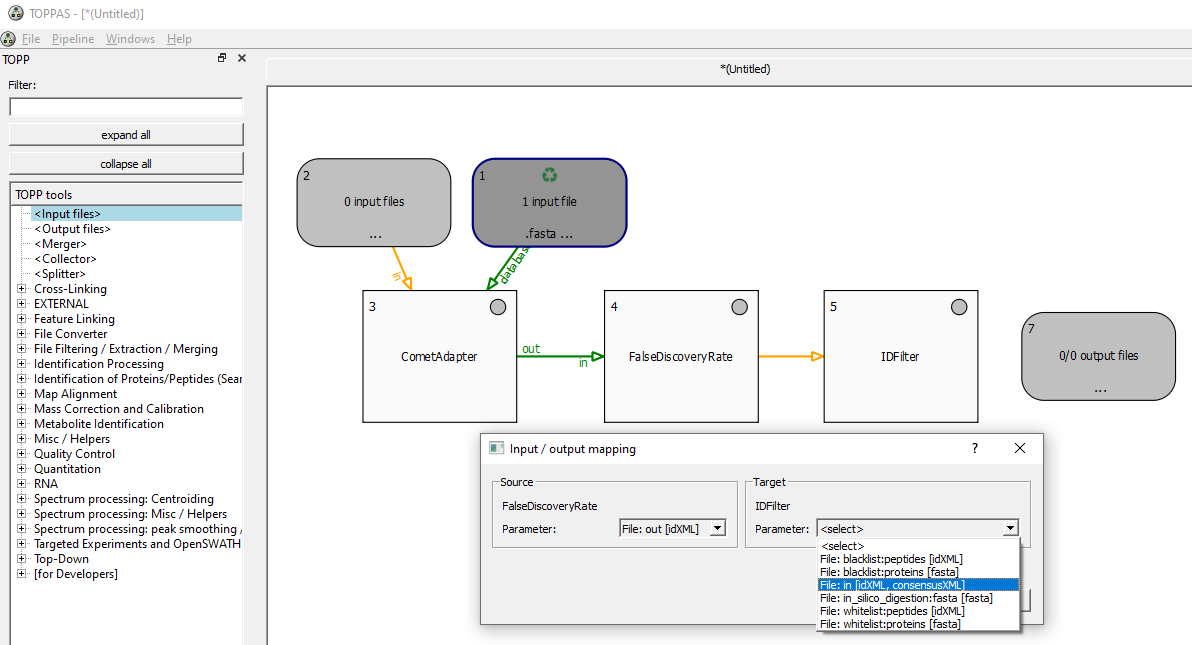Close the TOPP side panel
Viewport: 1192px width, 645px height.
(242, 59)
